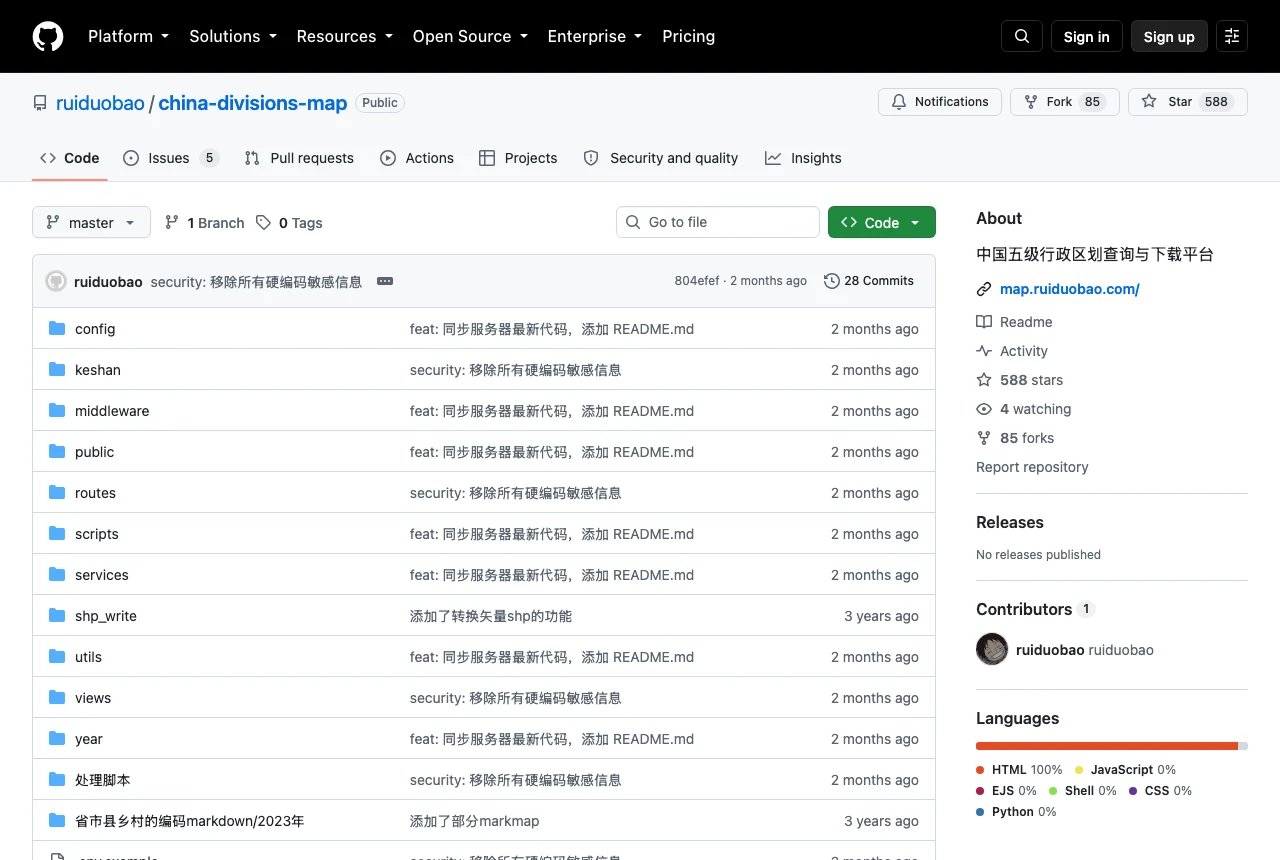Open the green Code dropdown button
Image resolution: width=1280 pixels, height=860 pixels.
coord(882,222)
